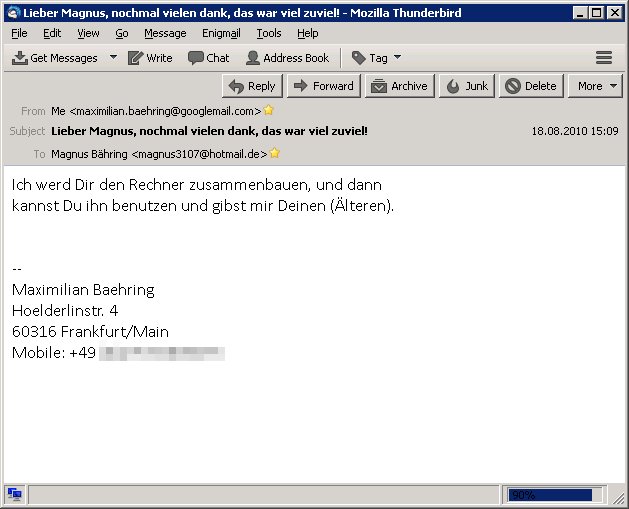Click the Get Messages toolbar button
Screen dimensions: 629x509
(55, 58)
